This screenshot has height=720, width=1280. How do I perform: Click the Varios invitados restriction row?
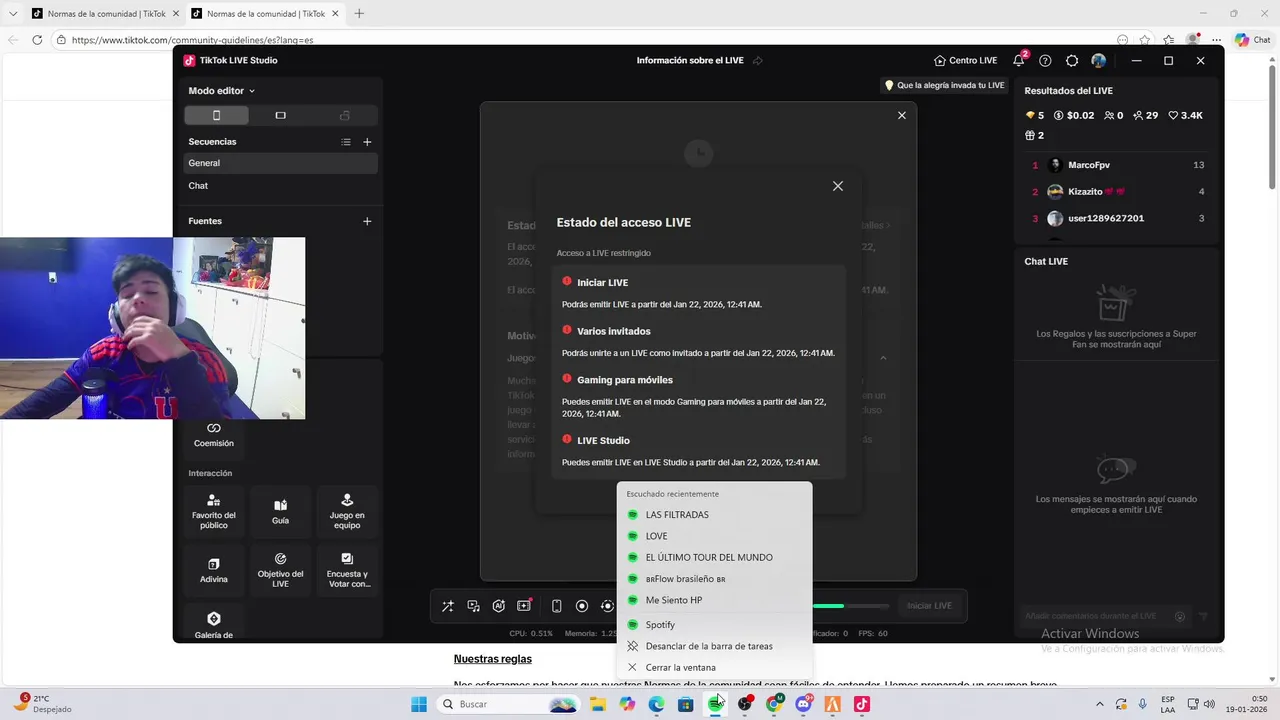click(698, 341)
